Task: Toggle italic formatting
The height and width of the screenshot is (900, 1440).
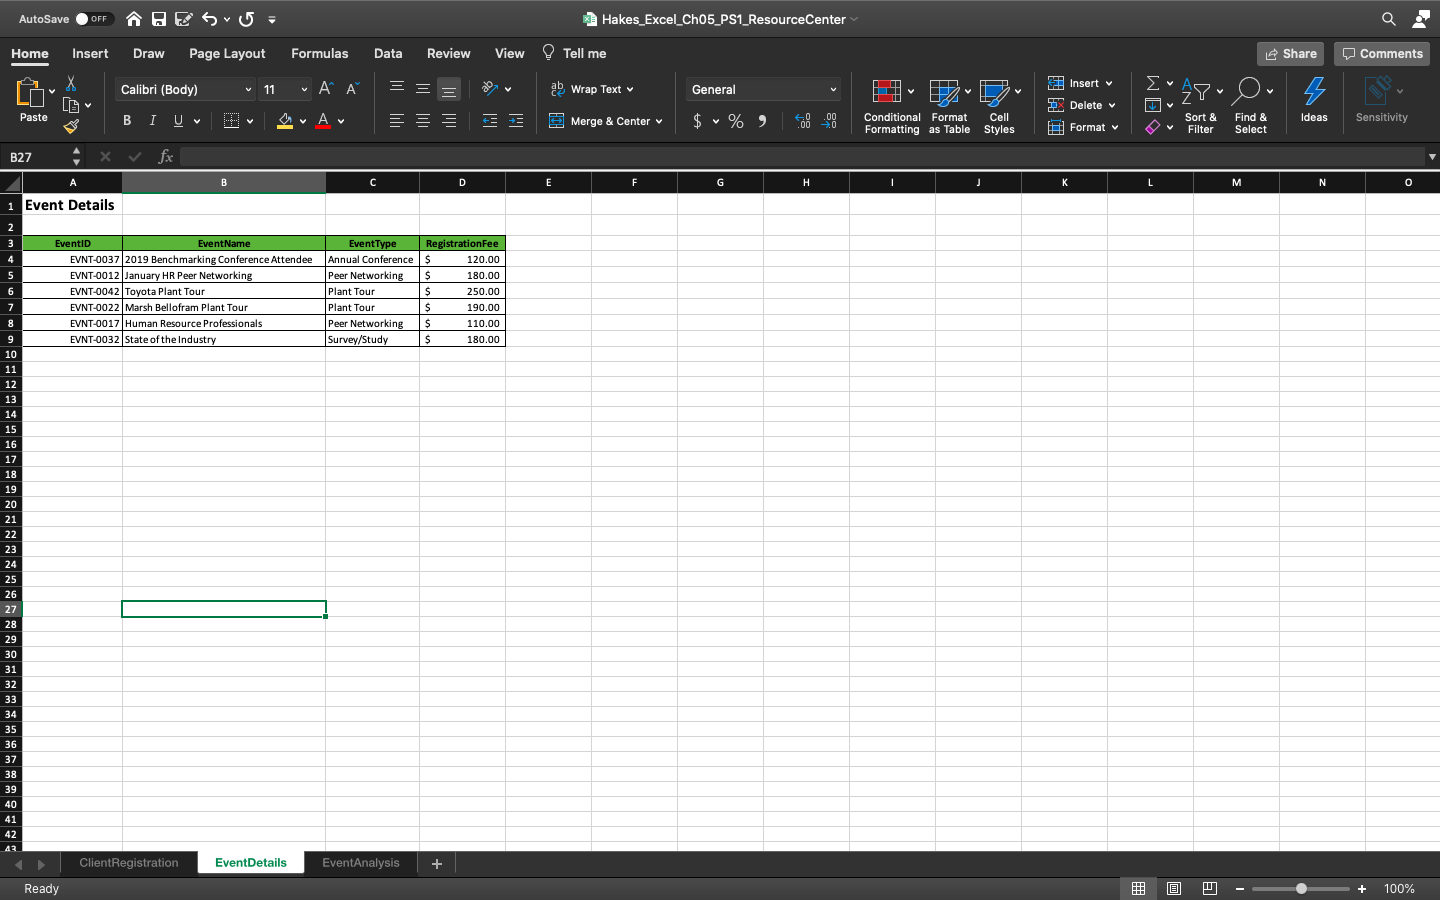Action: tap(153, 120)
